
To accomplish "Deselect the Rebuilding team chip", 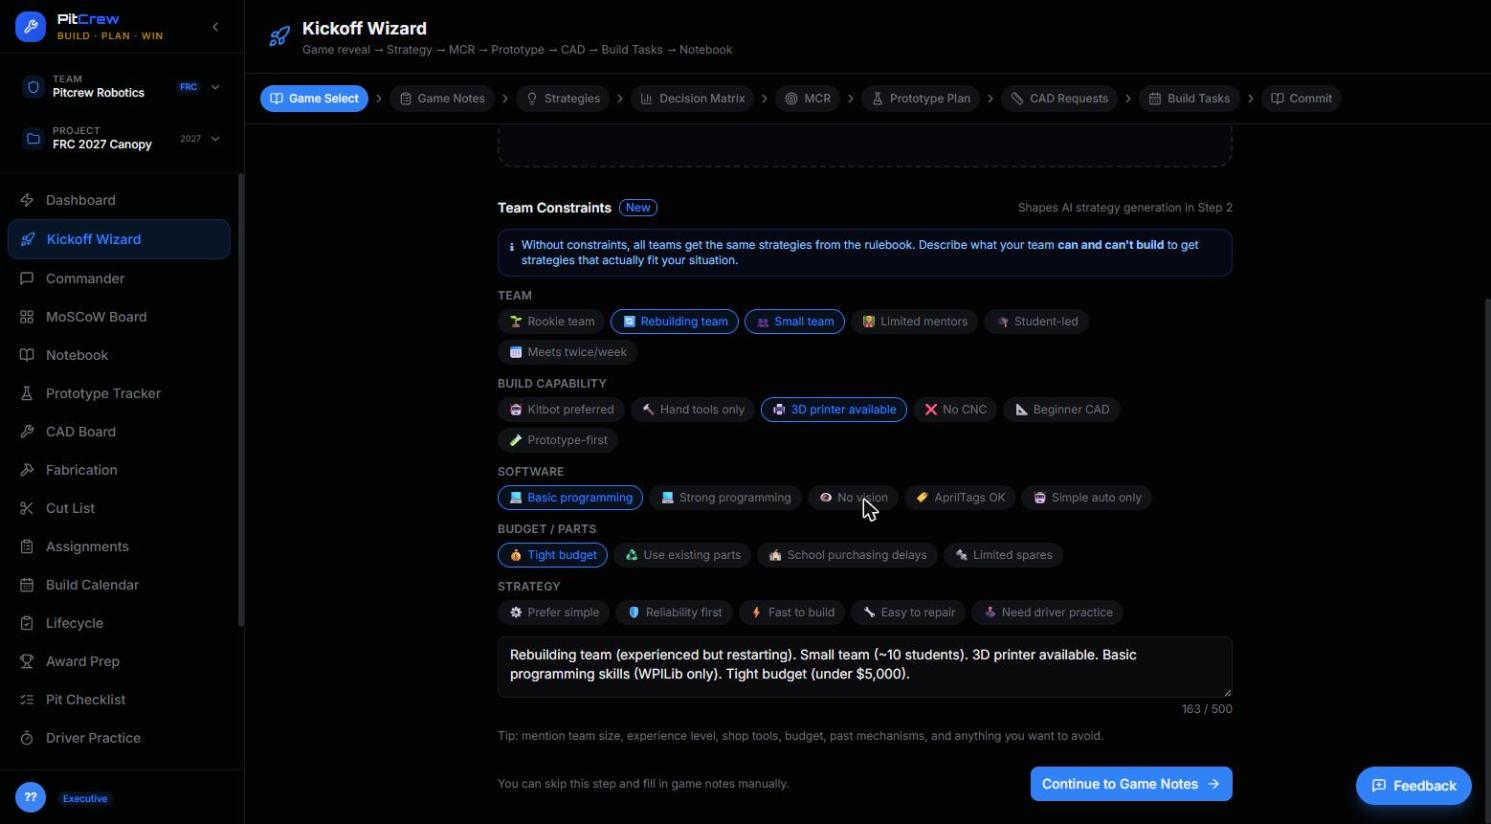I will click(675, 321).
